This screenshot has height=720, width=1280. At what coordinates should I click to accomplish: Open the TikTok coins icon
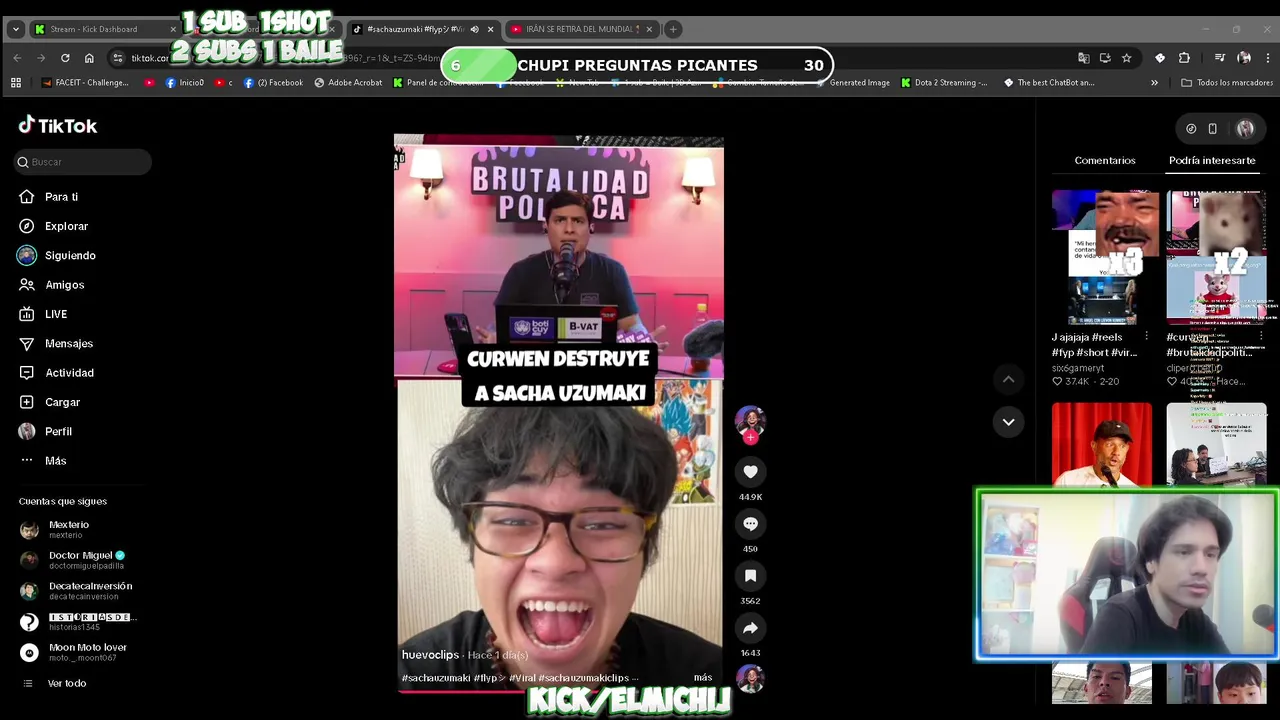1191,128
